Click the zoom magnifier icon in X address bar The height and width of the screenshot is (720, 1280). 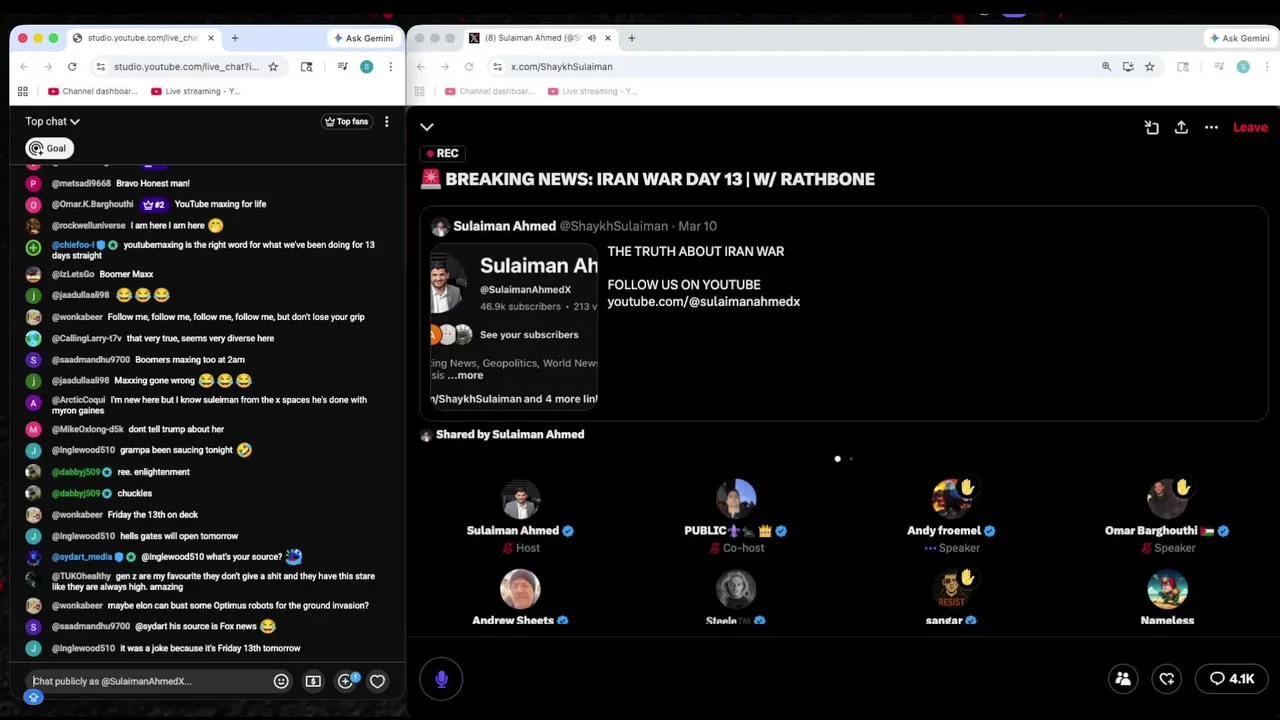point(1106,67)
